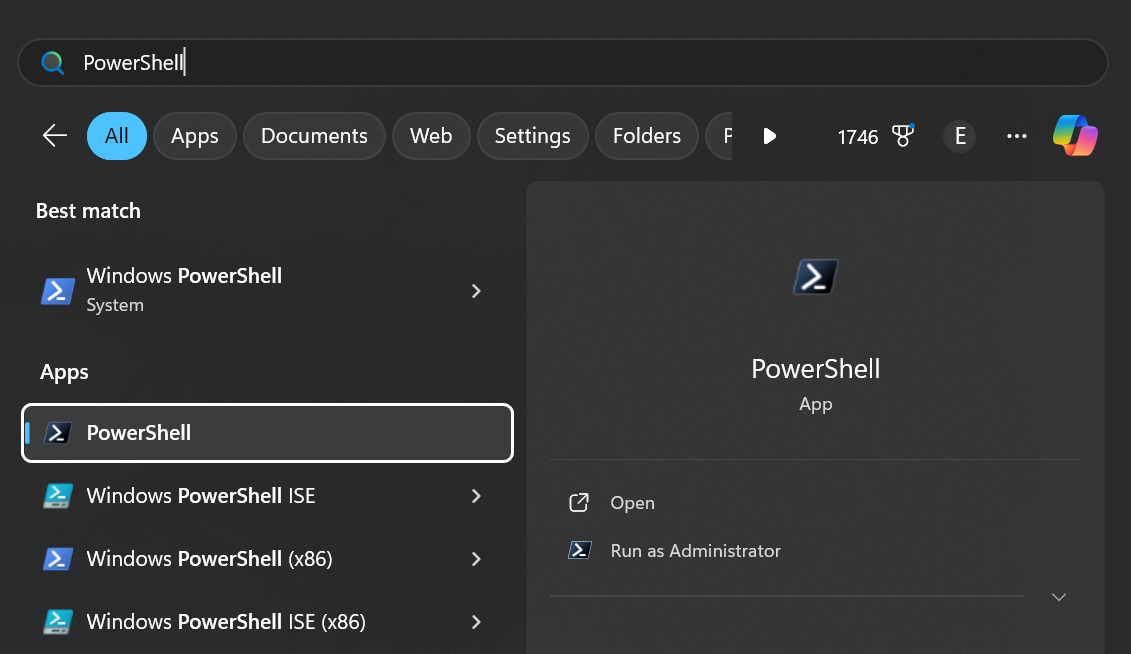The height and width of the screenshot is (654, 1131).
Task: Select Windows PowerShell (x86) result
Action: coord(268,559)
